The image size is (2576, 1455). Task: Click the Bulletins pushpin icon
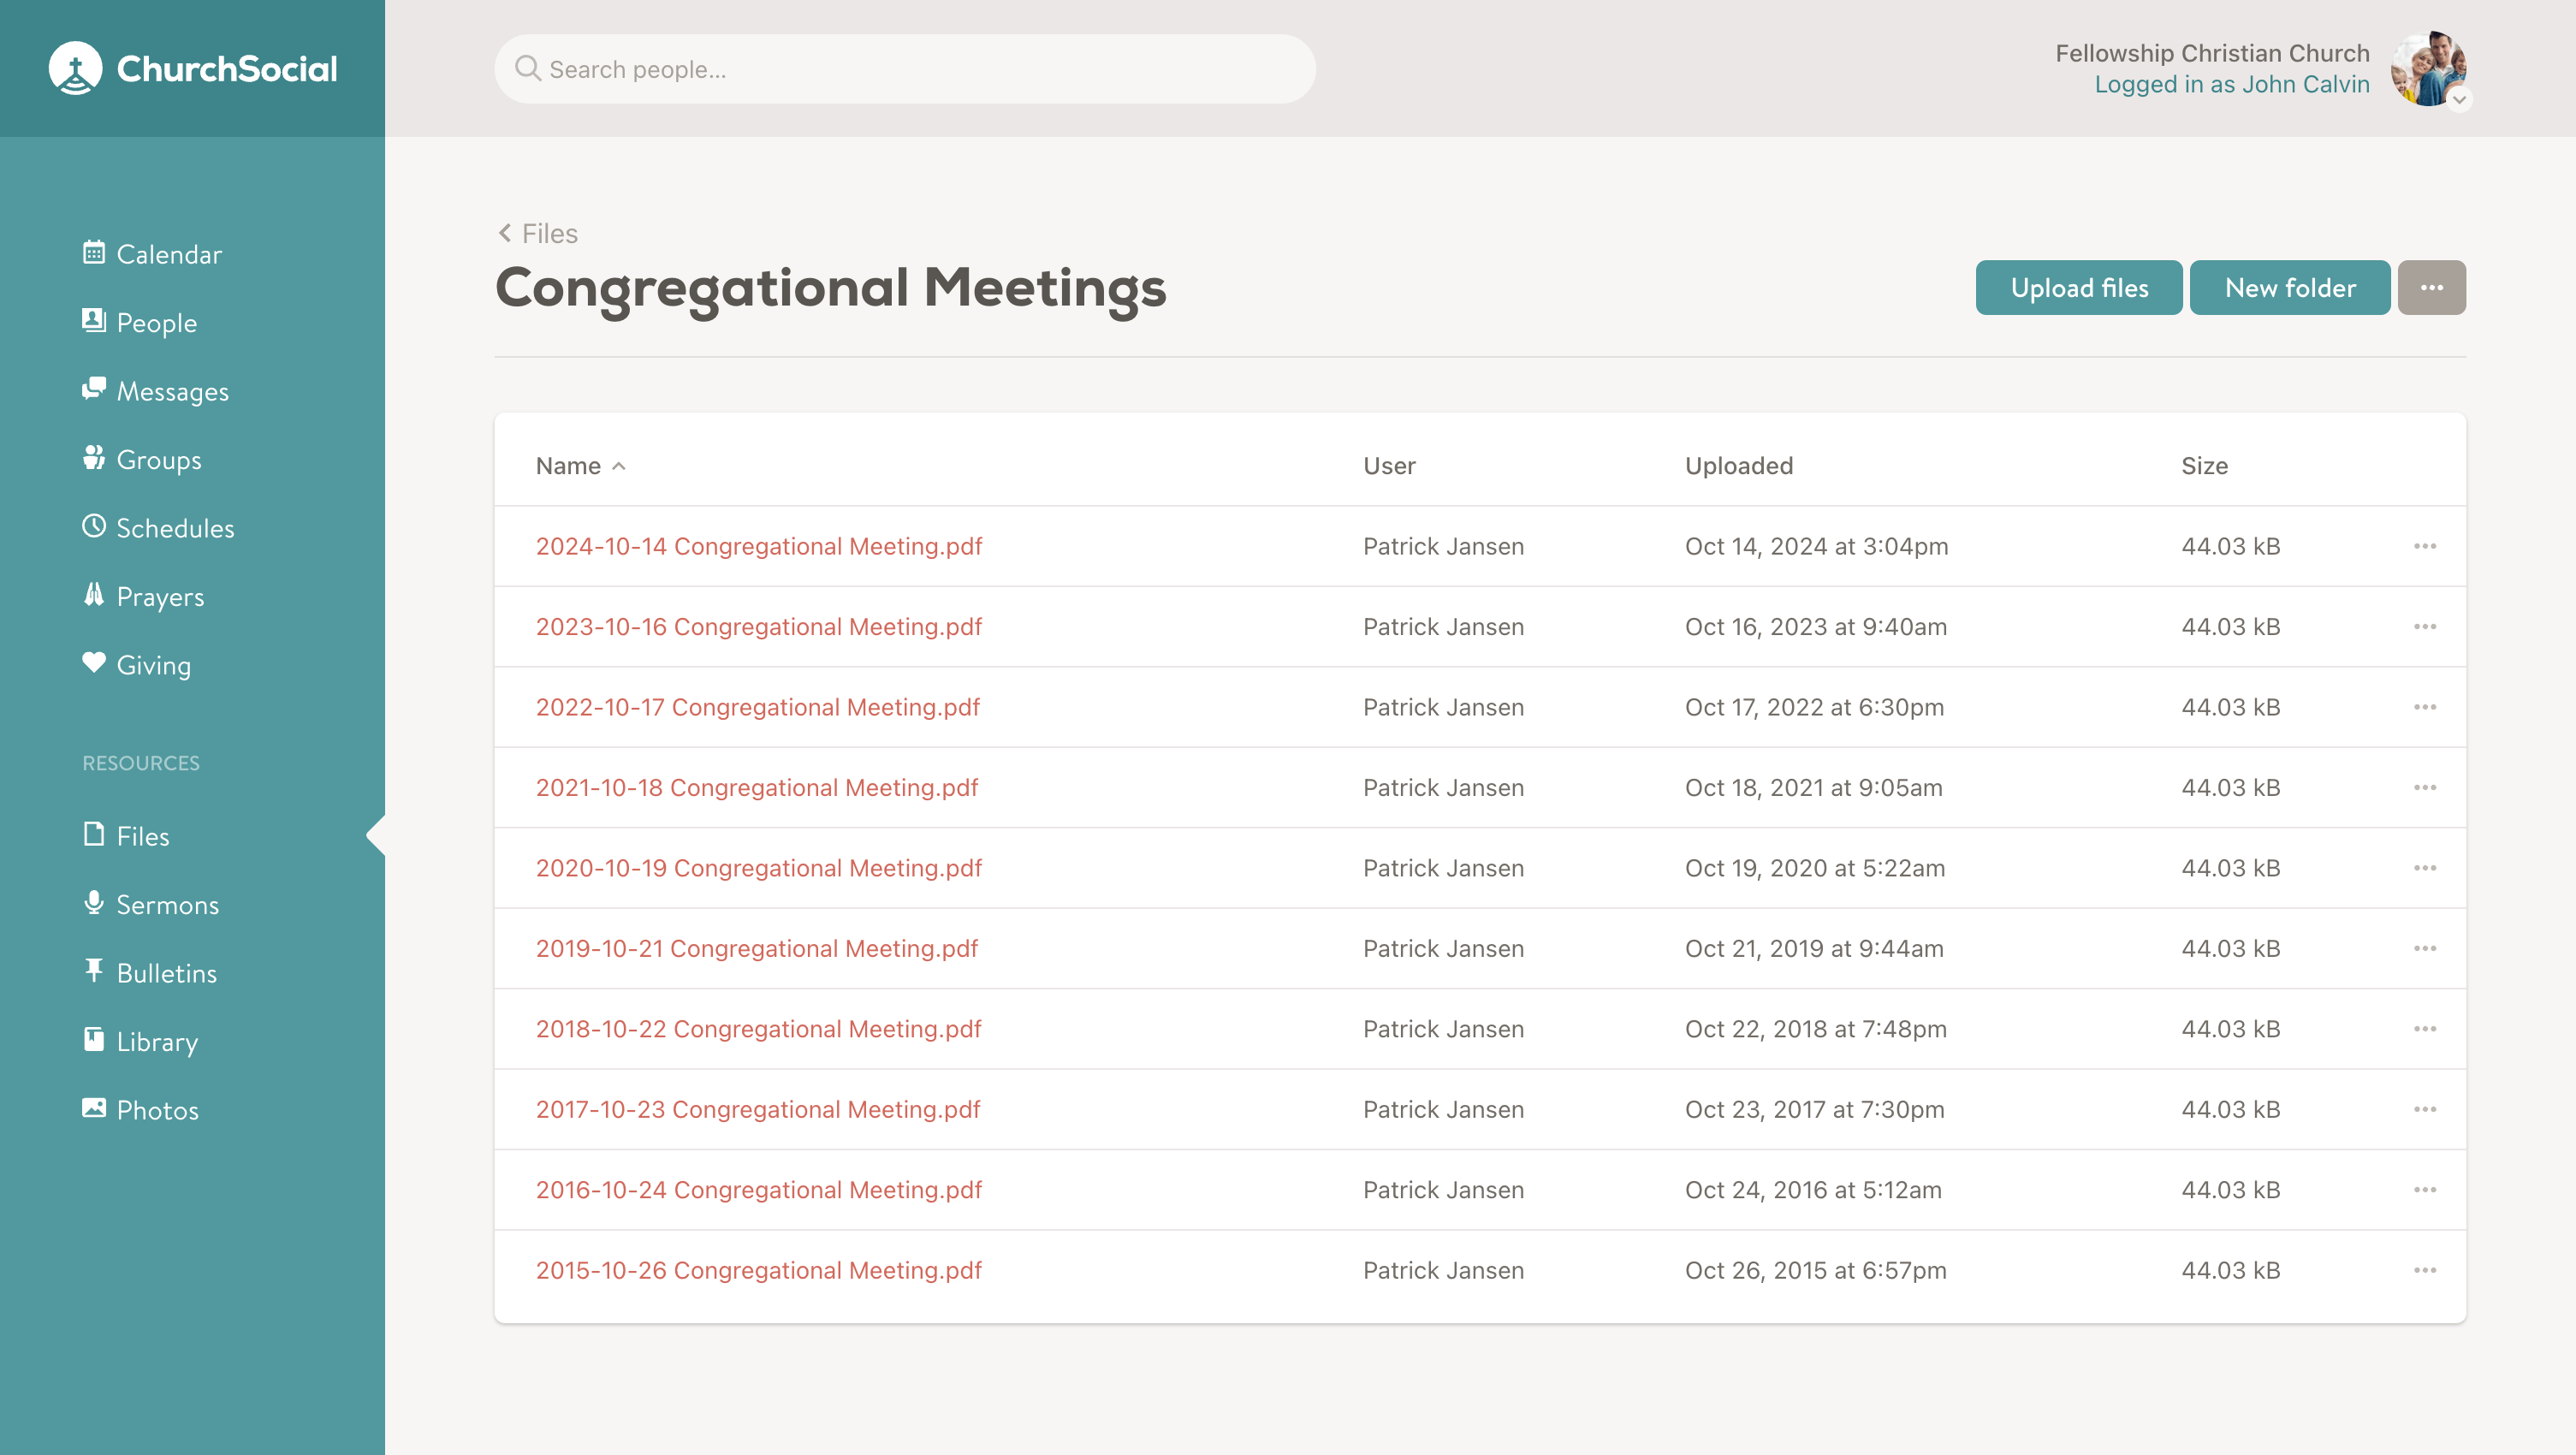click(x=93, y=971)
